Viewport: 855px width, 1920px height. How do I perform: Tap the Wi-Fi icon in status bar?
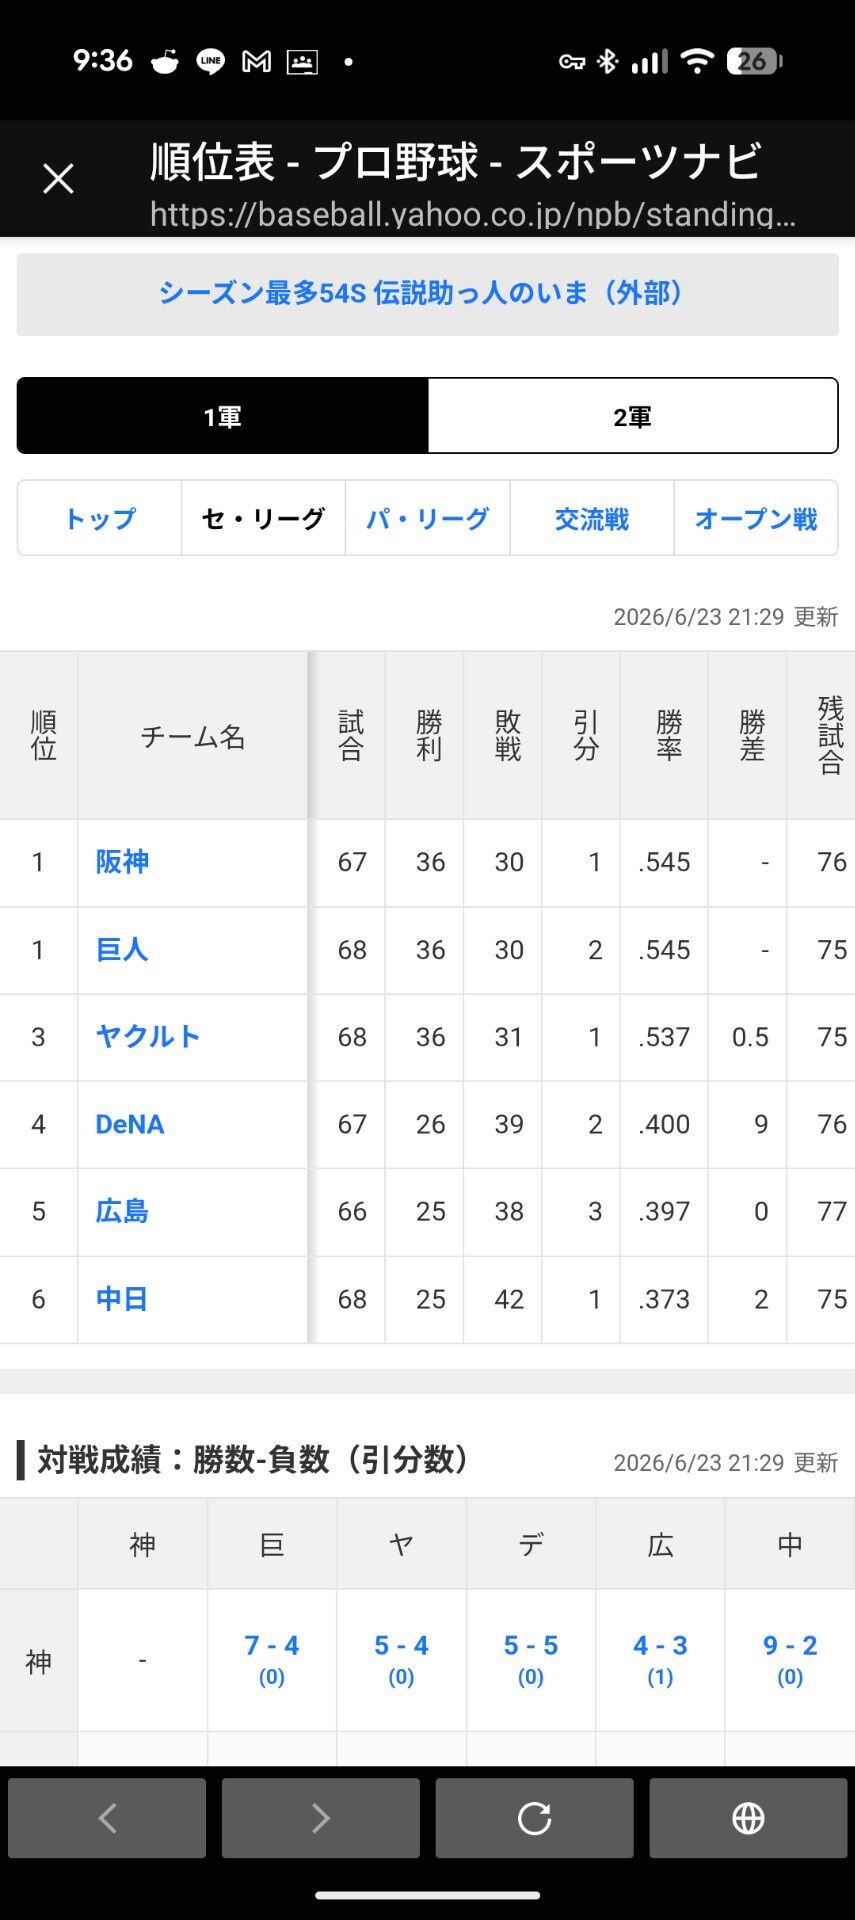pos(697,62)
